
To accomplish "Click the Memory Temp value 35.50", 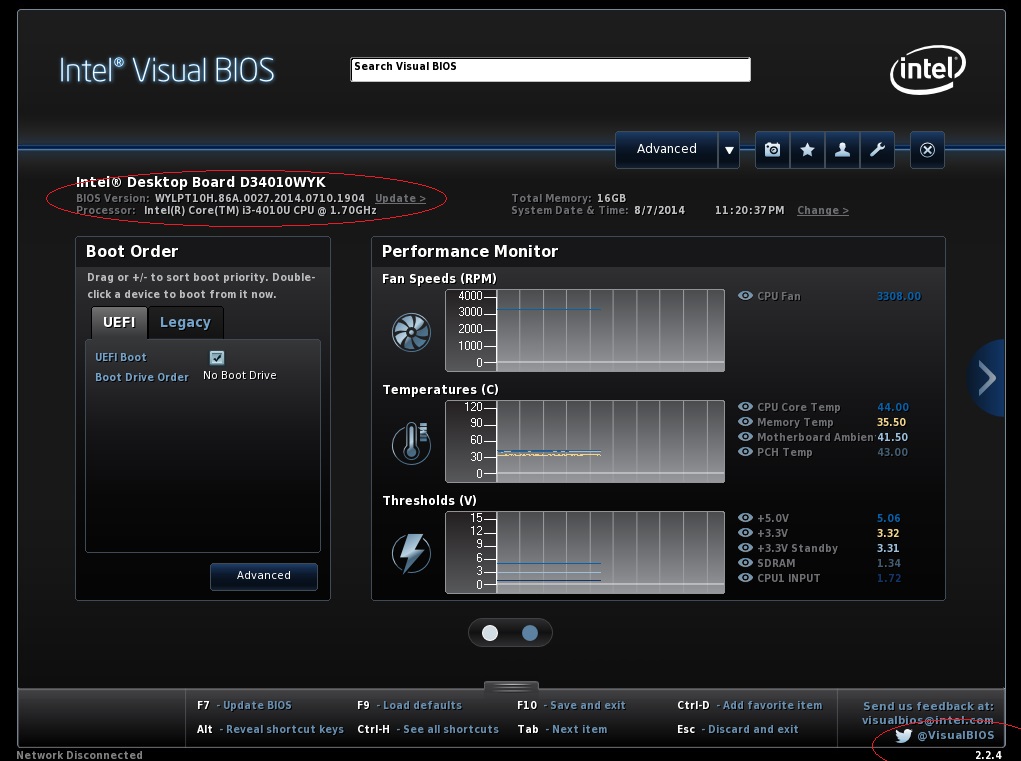I will click(x=891, y=422).
